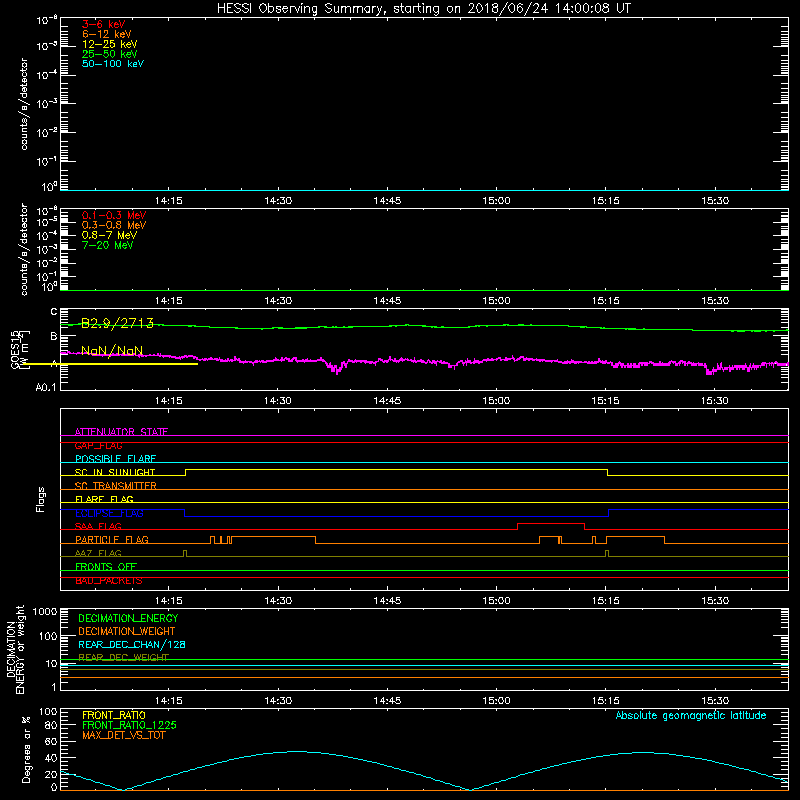Click the 7-20 MeV legend entry
This screenshot has width=800, height=800.
(107, 245)
